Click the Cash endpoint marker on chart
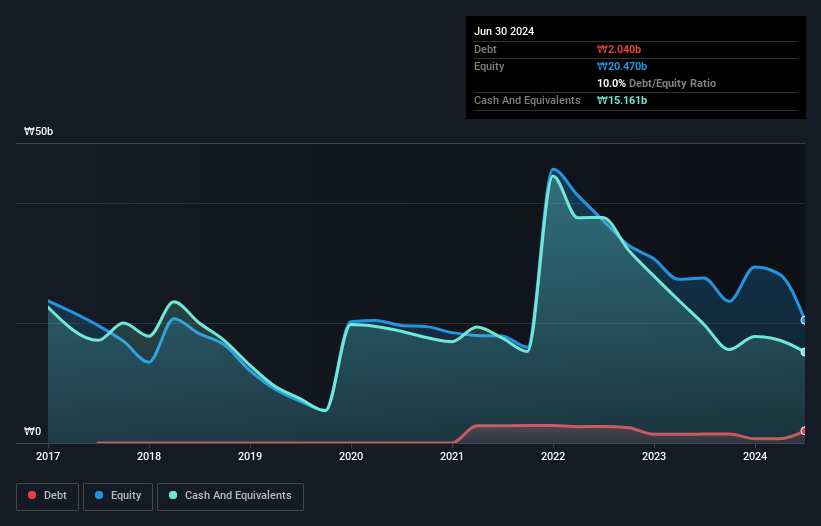 804,352
